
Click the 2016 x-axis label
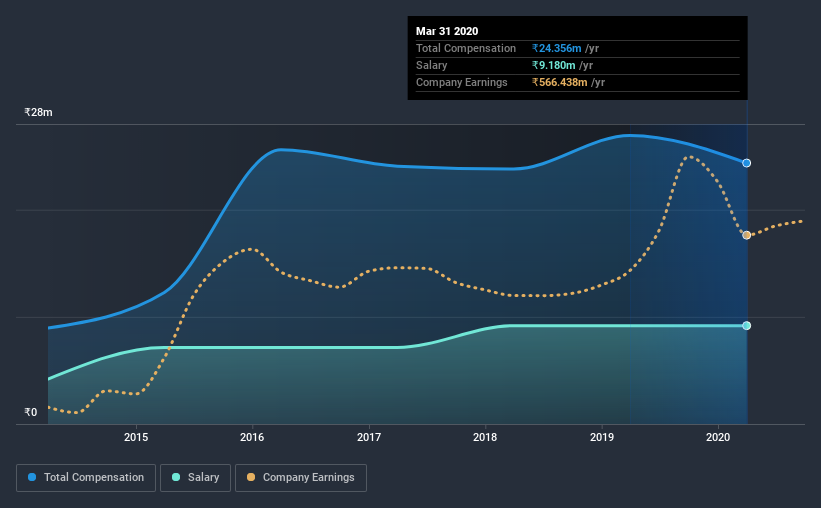[x=252, y=437]
